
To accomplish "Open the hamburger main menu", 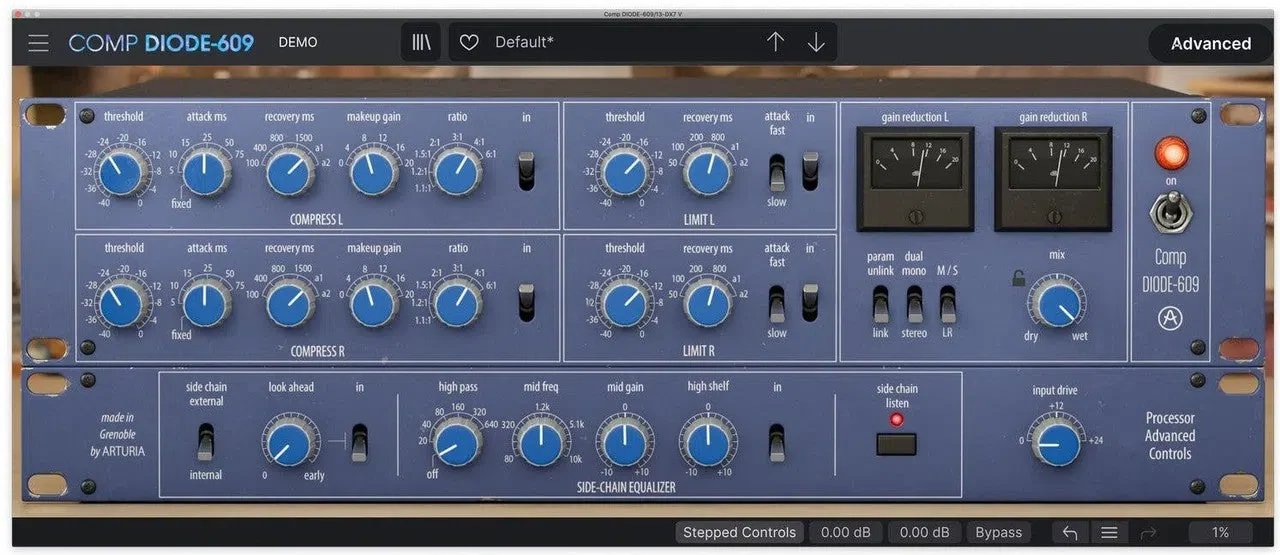I will [x=38, y=43].
